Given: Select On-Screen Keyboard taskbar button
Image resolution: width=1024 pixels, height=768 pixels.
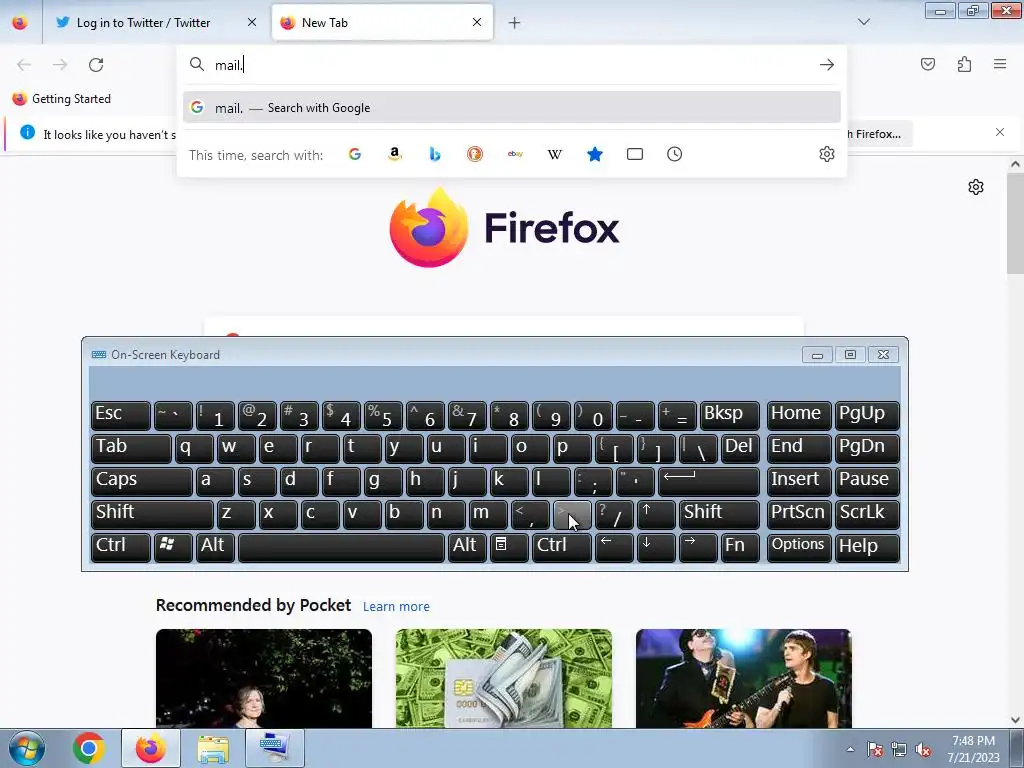Looking at the screenshot, I should [274, 748].
